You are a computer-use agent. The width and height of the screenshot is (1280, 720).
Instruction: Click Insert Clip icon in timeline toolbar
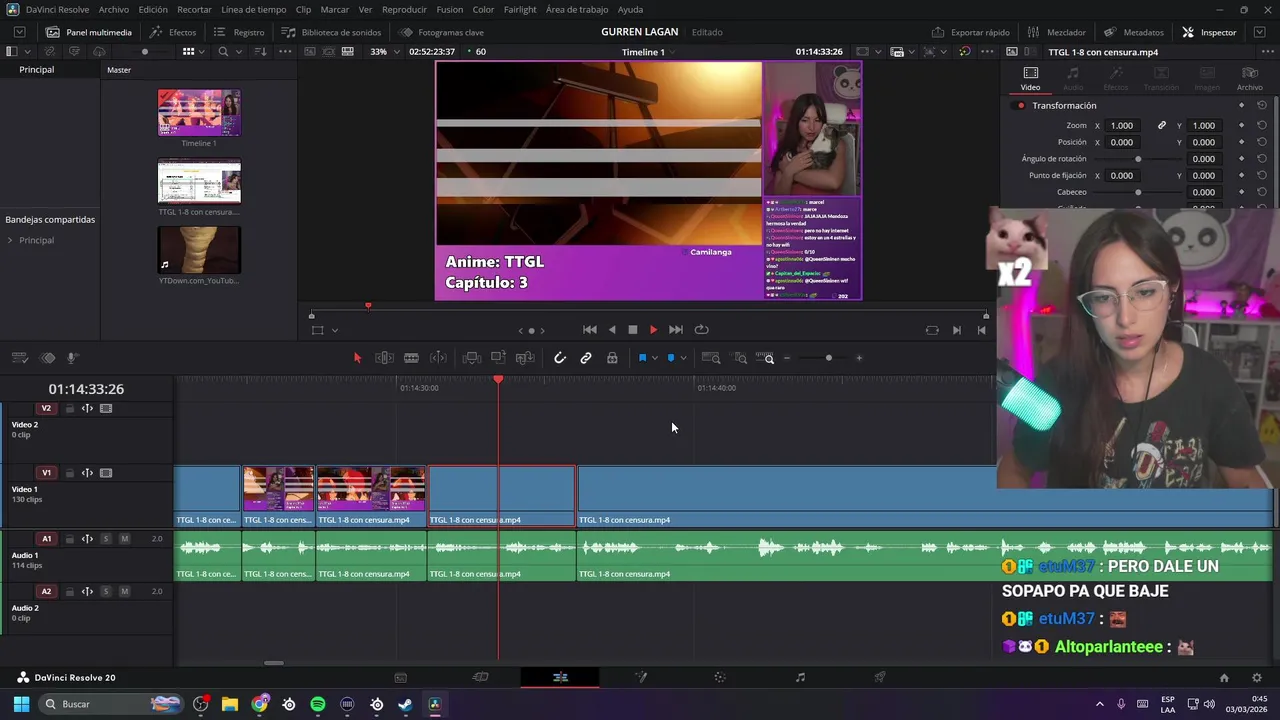tap(472, 358)
